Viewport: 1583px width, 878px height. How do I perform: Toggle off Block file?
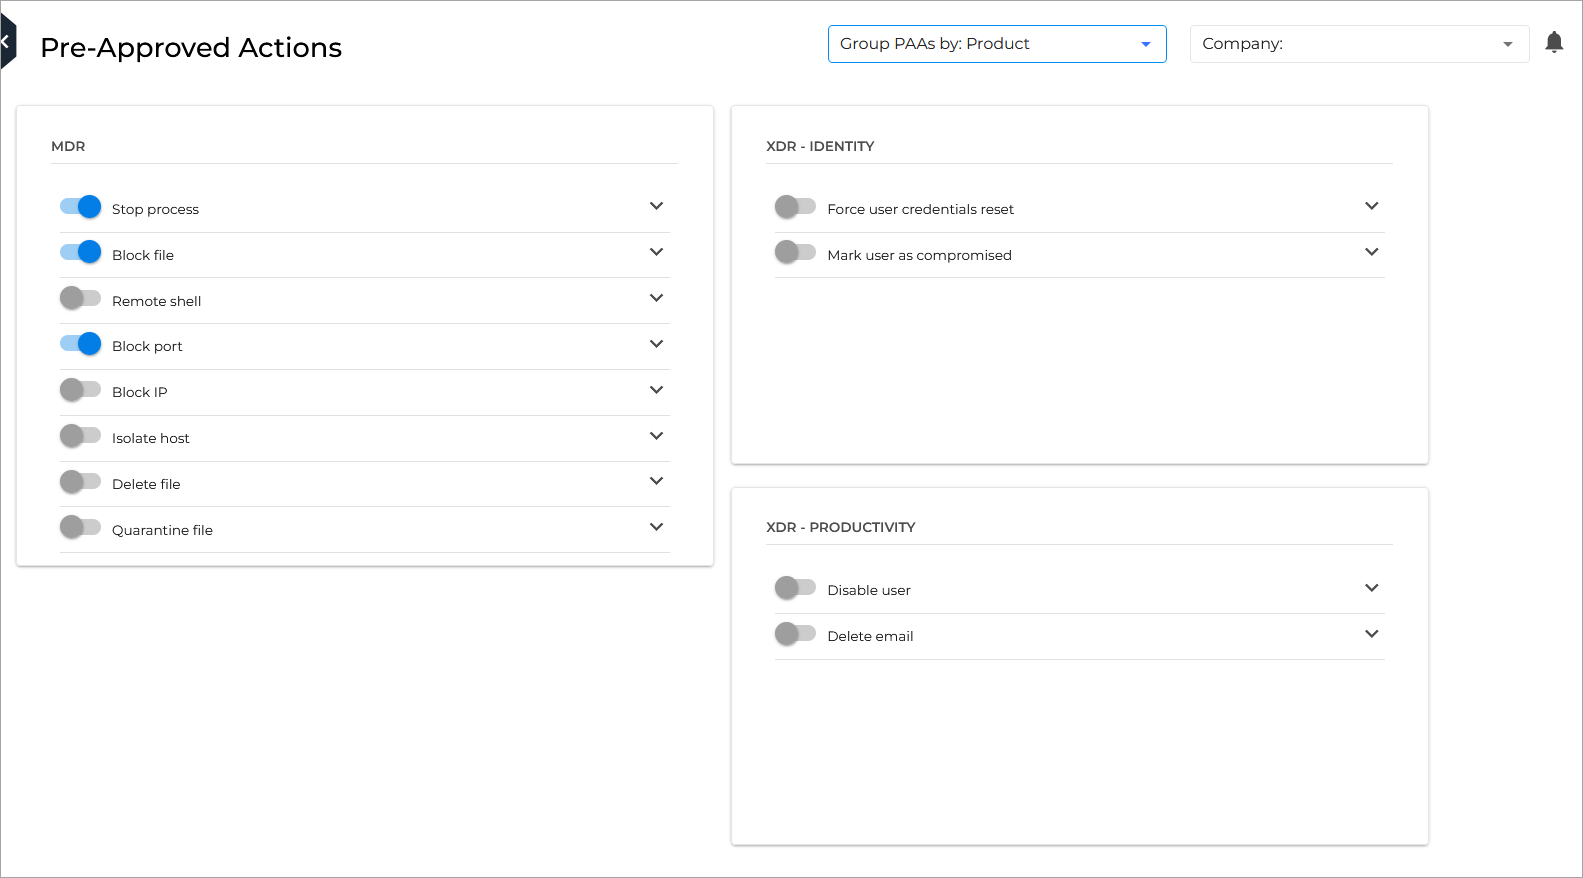[x=80, y=252]
